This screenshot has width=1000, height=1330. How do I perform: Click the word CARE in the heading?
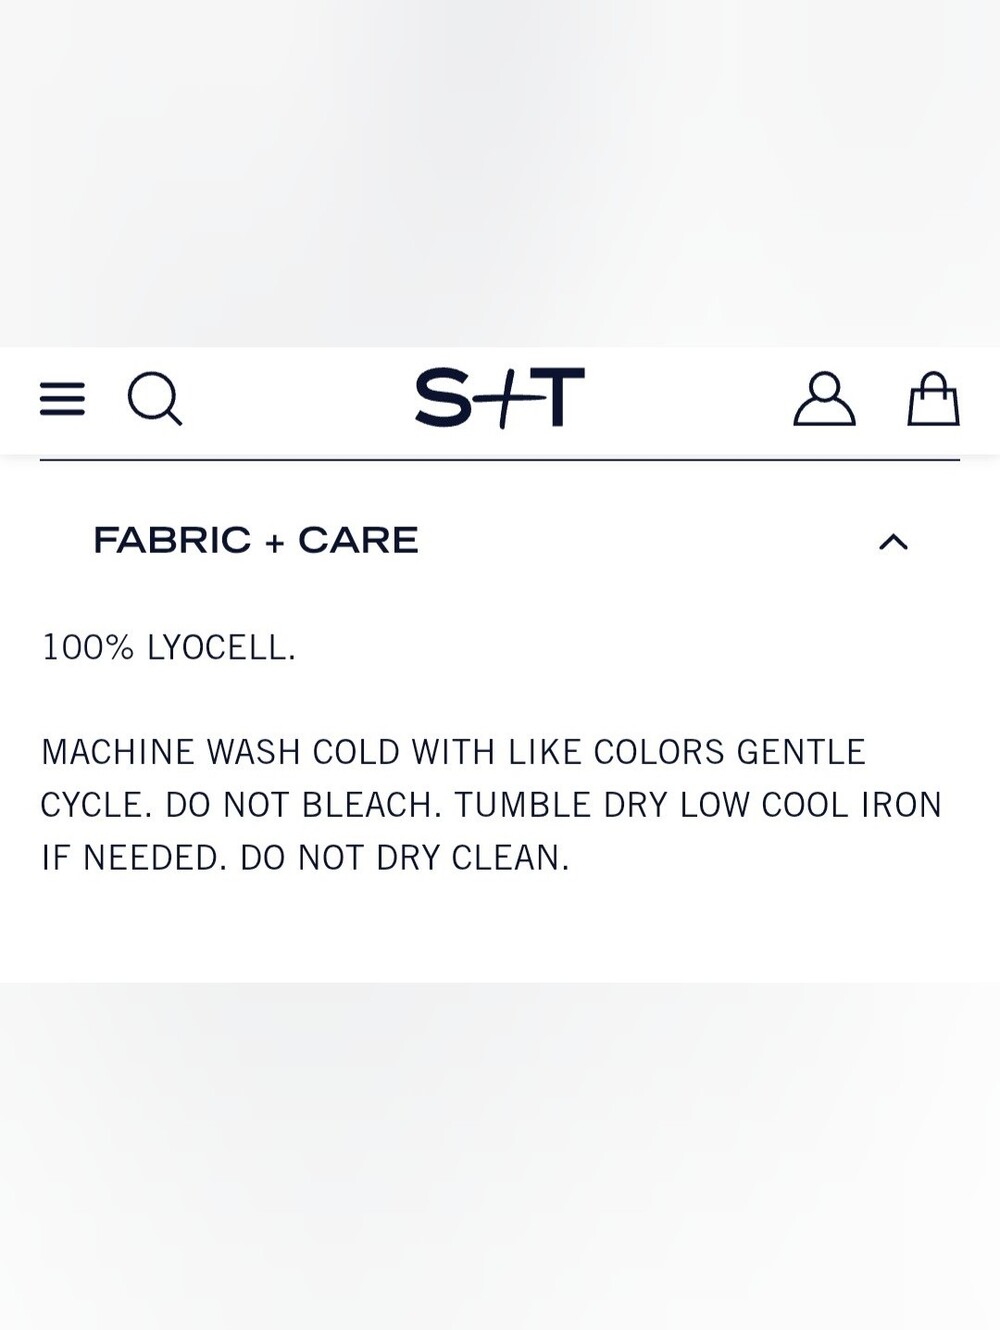(358, 541)
